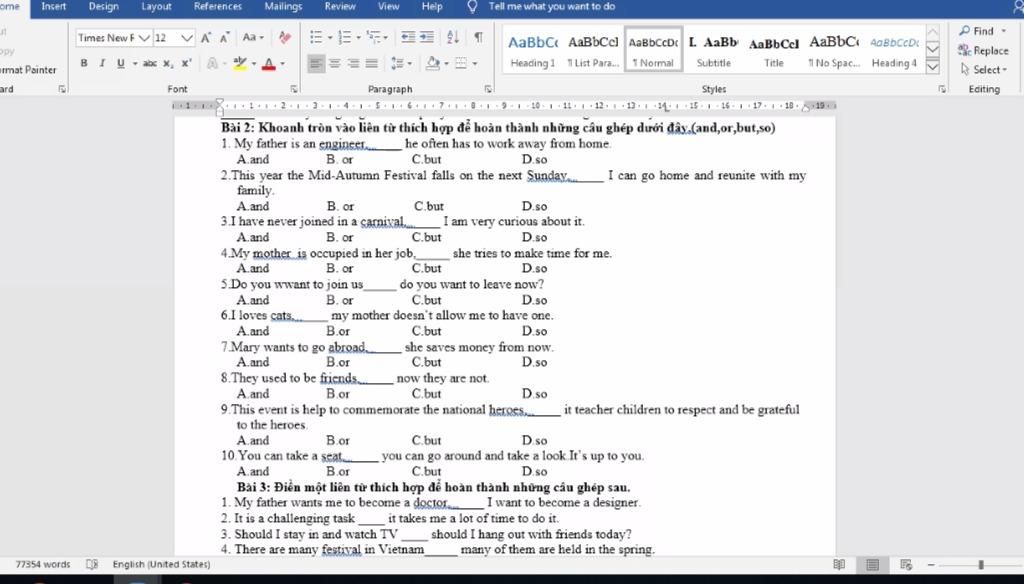
Task: Click the Replace button
Action: click(x=984, y=50)
